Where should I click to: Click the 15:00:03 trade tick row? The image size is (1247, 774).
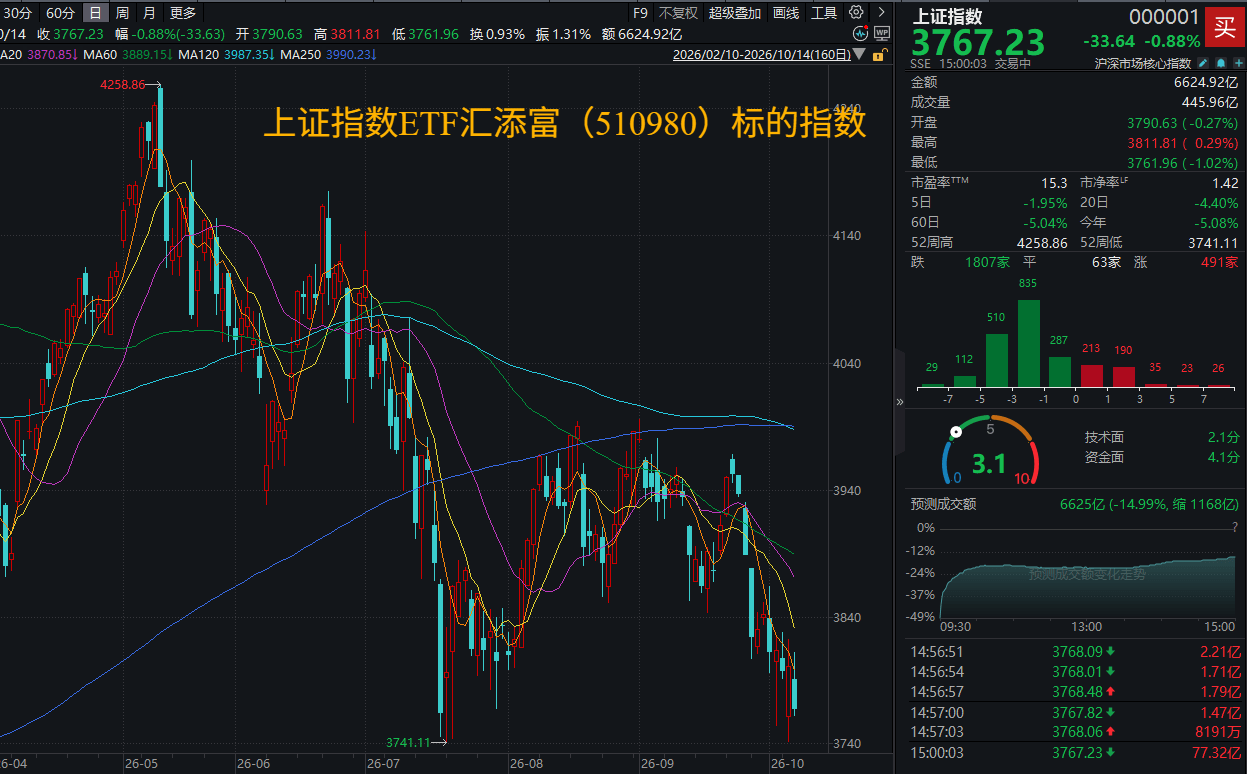tap(1074, 752)
